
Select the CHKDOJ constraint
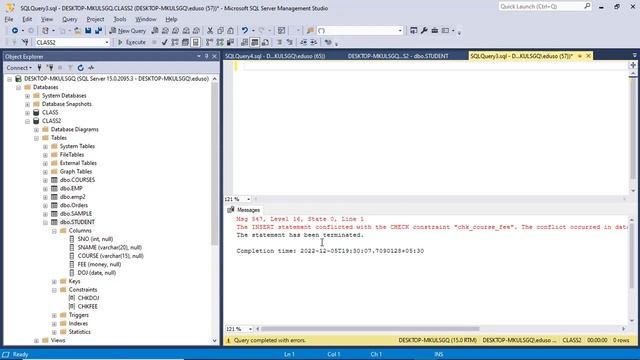[88, 298]
